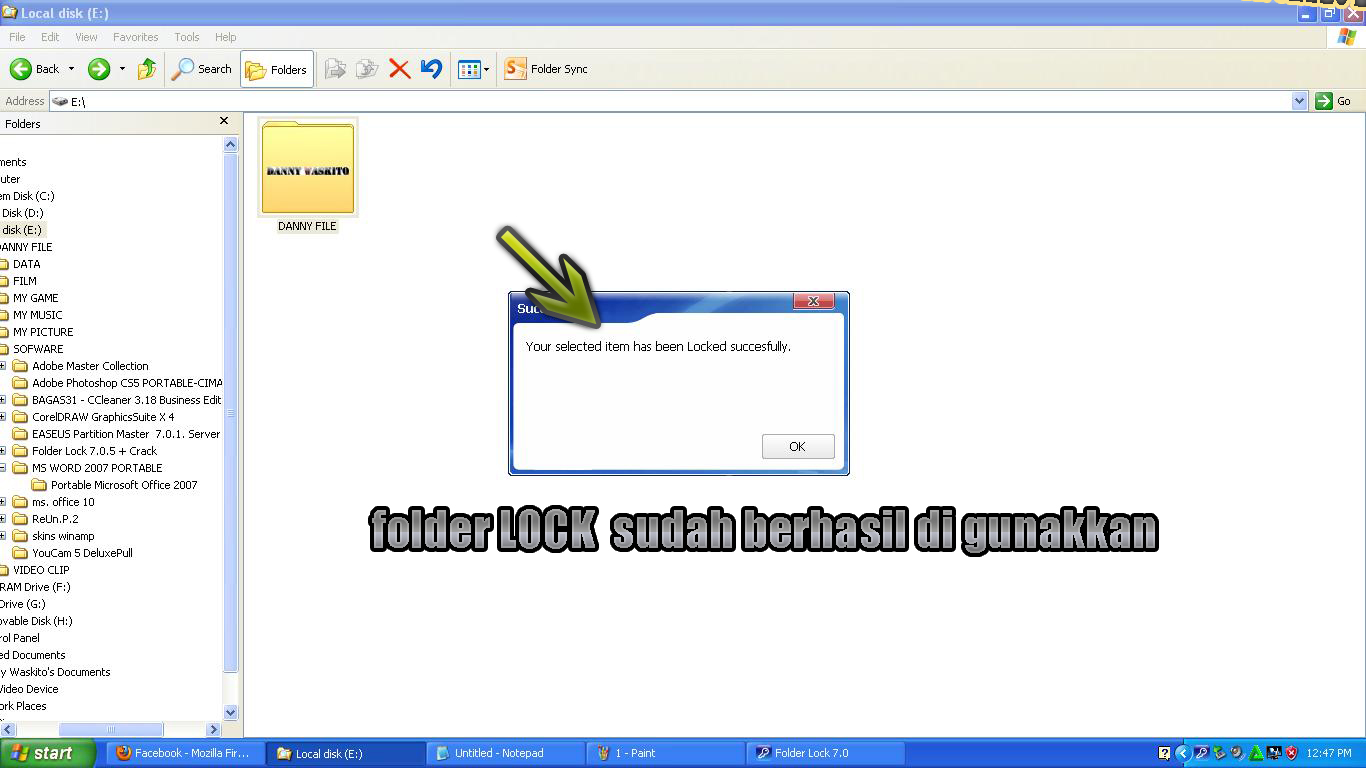Click the red Delete X icon
Image resolution: width=1366 pixels, height=768 pixels.
pyautogui.click(x=399, y=69)
